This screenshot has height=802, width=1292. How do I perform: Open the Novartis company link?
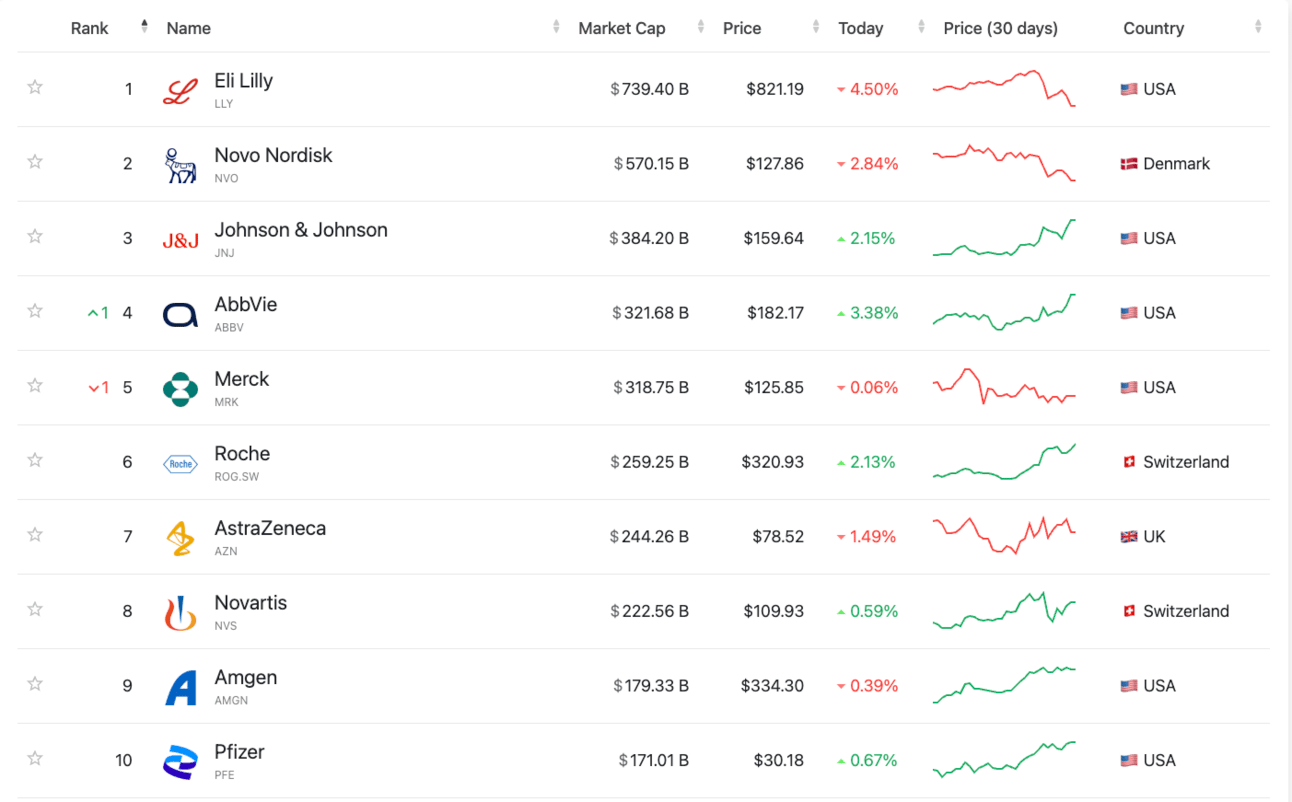(x=251, y=603)
